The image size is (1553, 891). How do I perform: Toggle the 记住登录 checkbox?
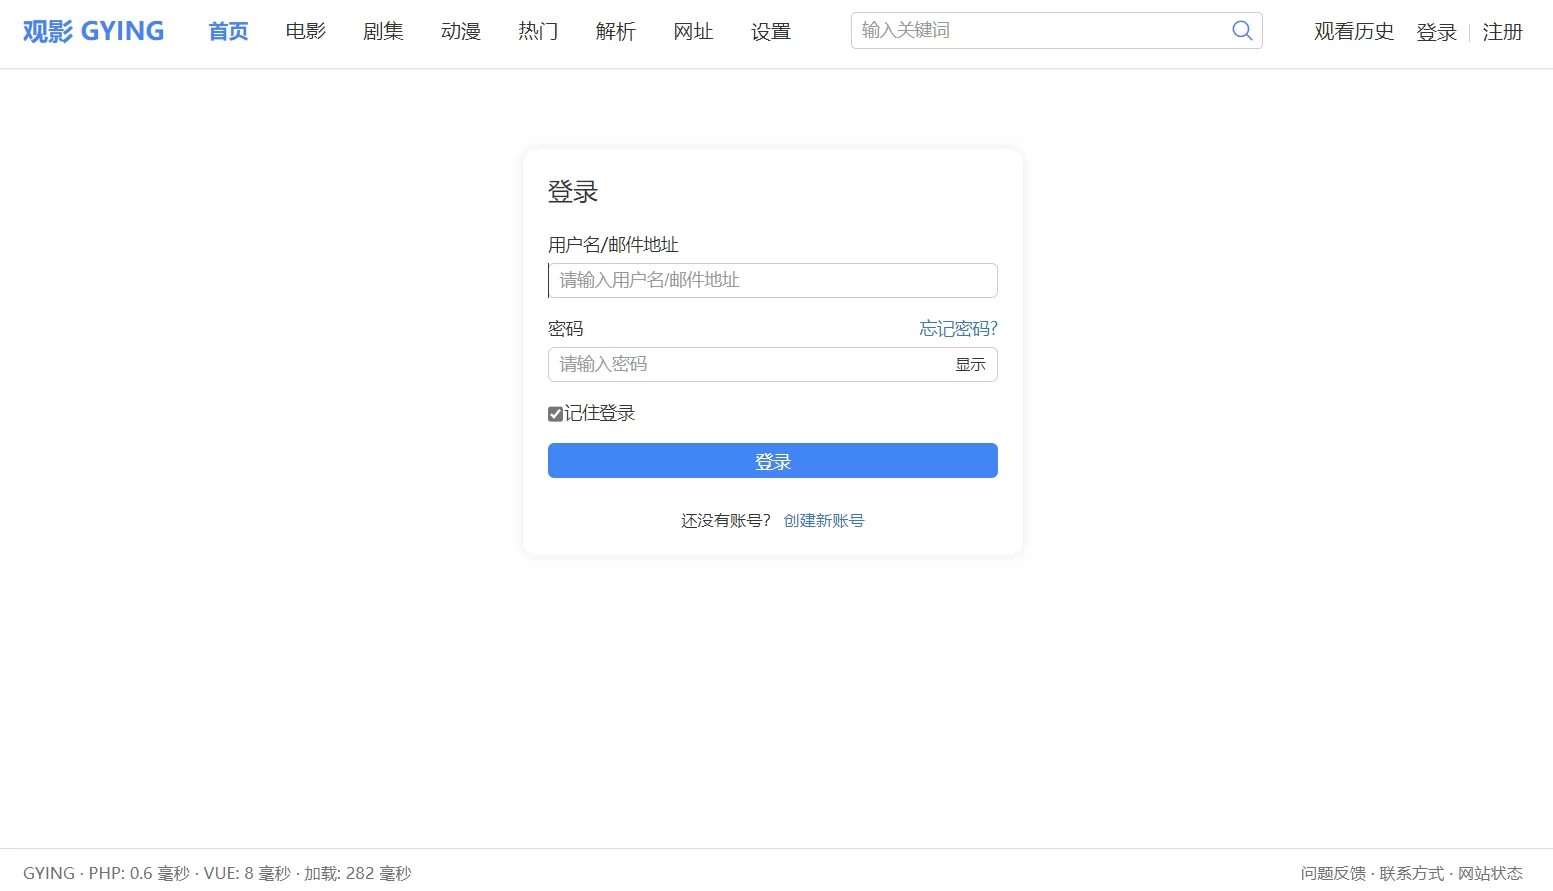(x=556, y=413)
